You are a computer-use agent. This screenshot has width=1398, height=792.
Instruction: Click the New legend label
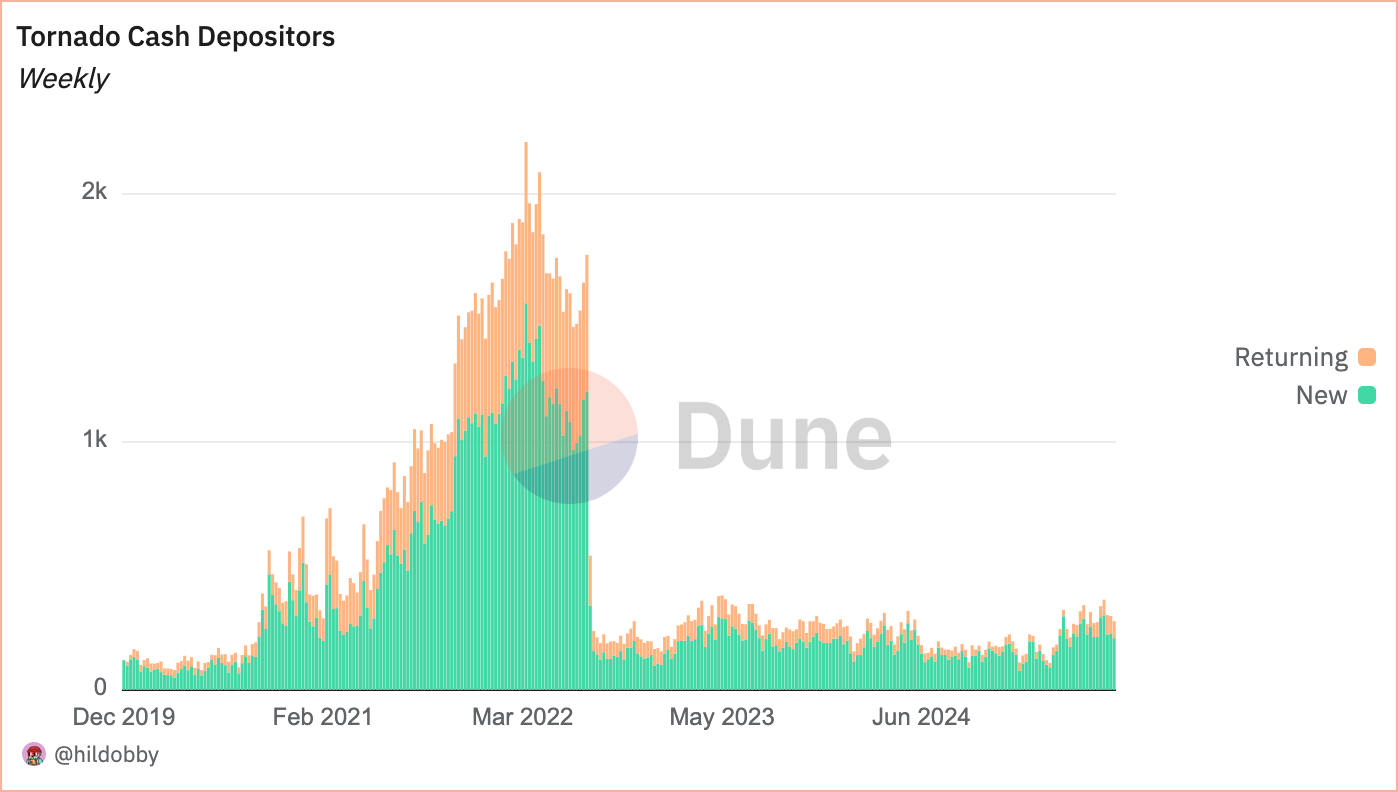(x=1321, y=395)
